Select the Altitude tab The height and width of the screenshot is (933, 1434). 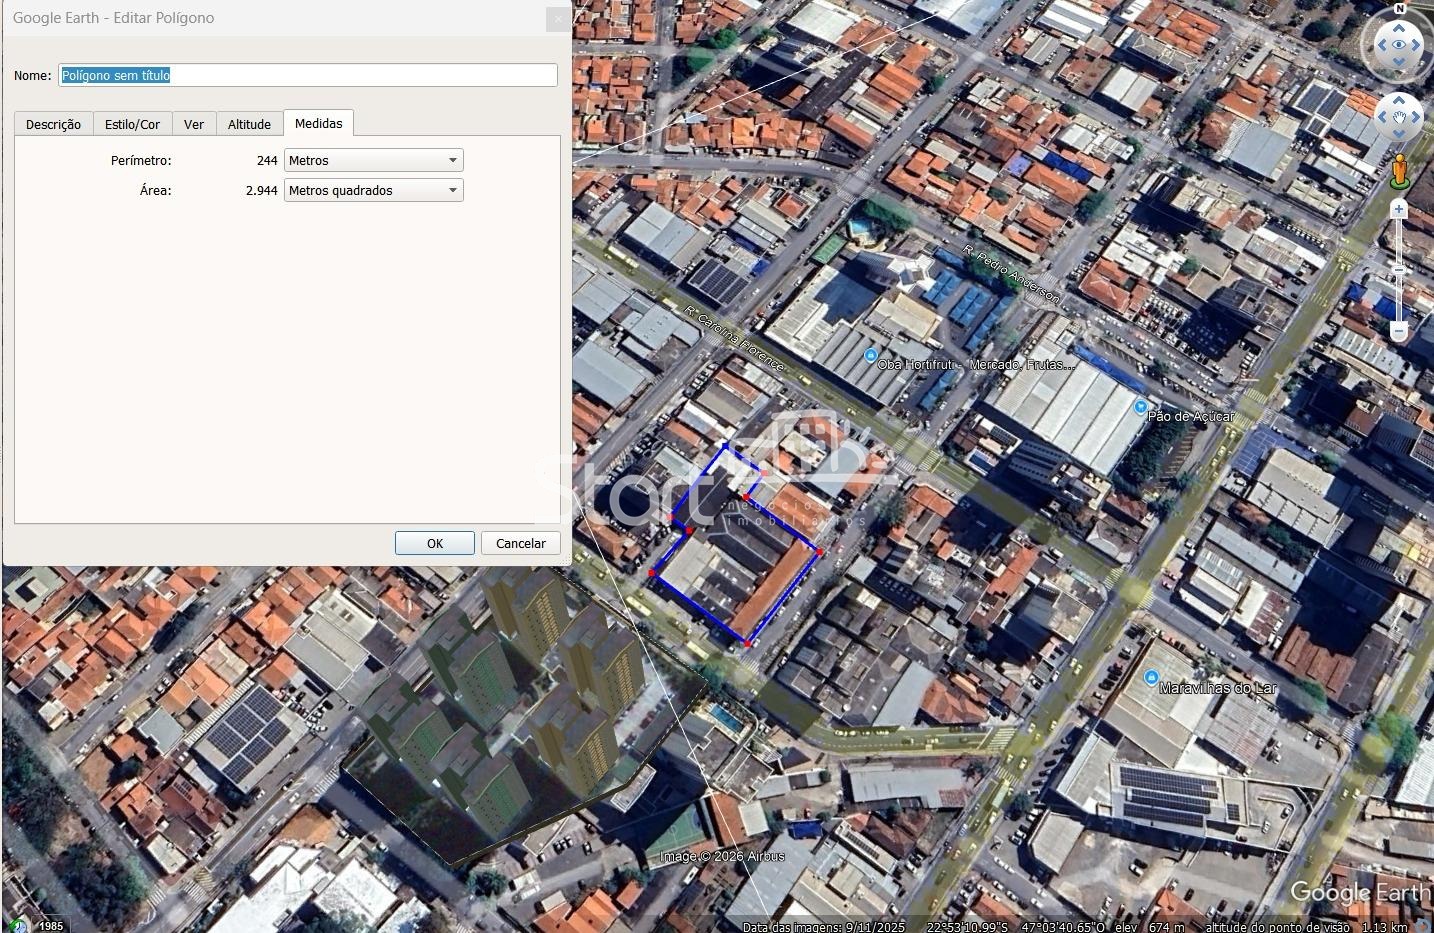249,124
